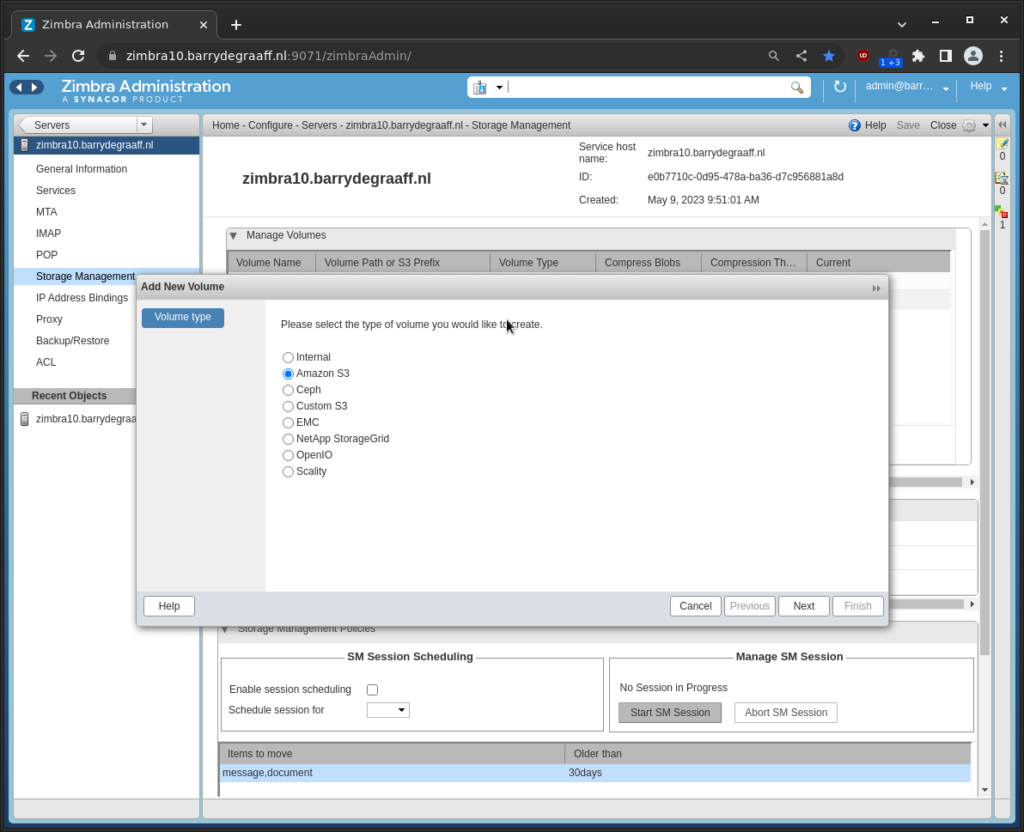Select the Custom S3 volume type
The image size is (1024, 832).
288,406
